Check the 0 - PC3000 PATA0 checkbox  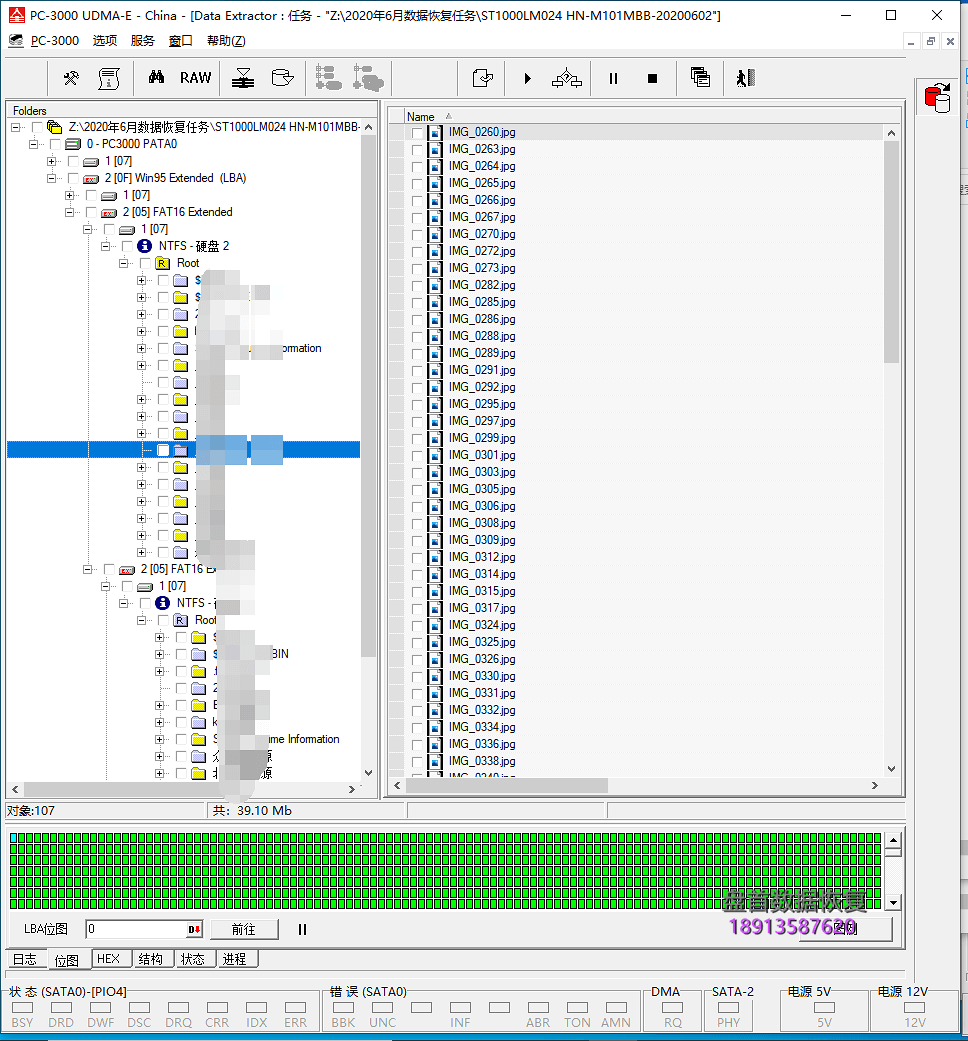55,144
